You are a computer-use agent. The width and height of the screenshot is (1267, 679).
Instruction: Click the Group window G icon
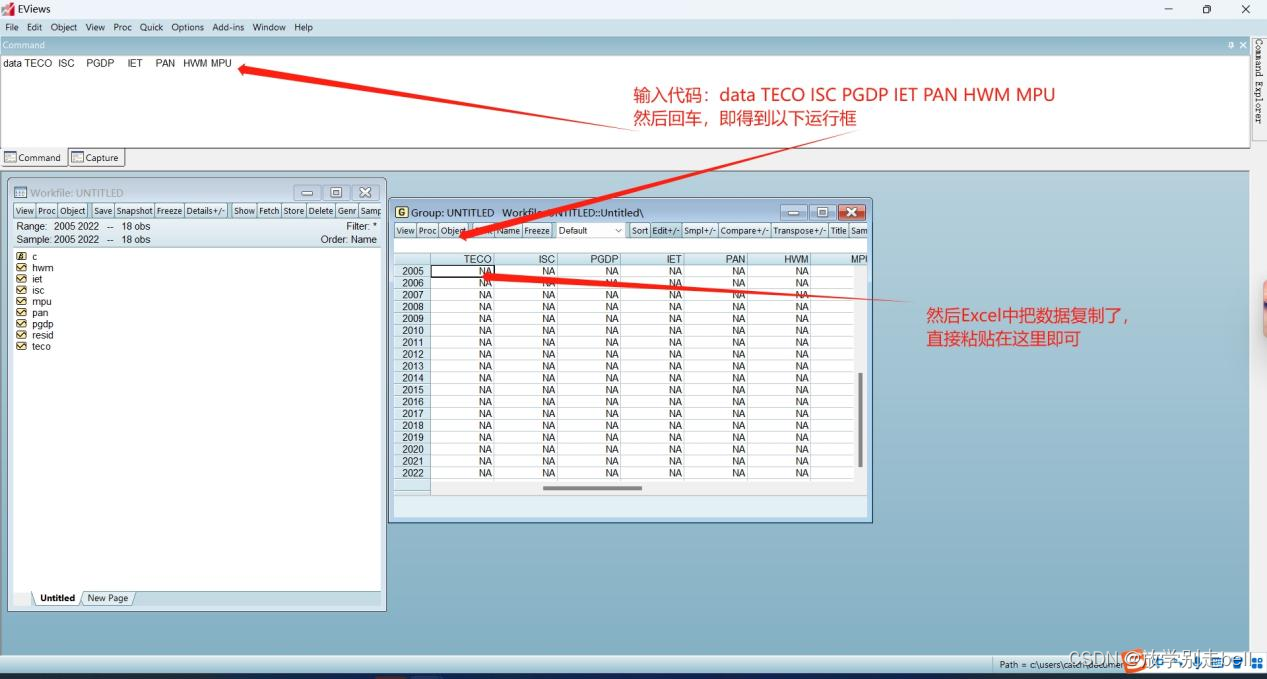point(402,212)
